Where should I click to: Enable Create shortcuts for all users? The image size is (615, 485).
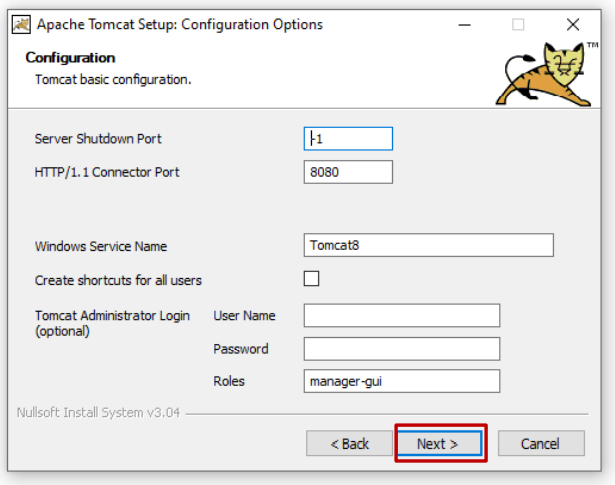(311, 279)
